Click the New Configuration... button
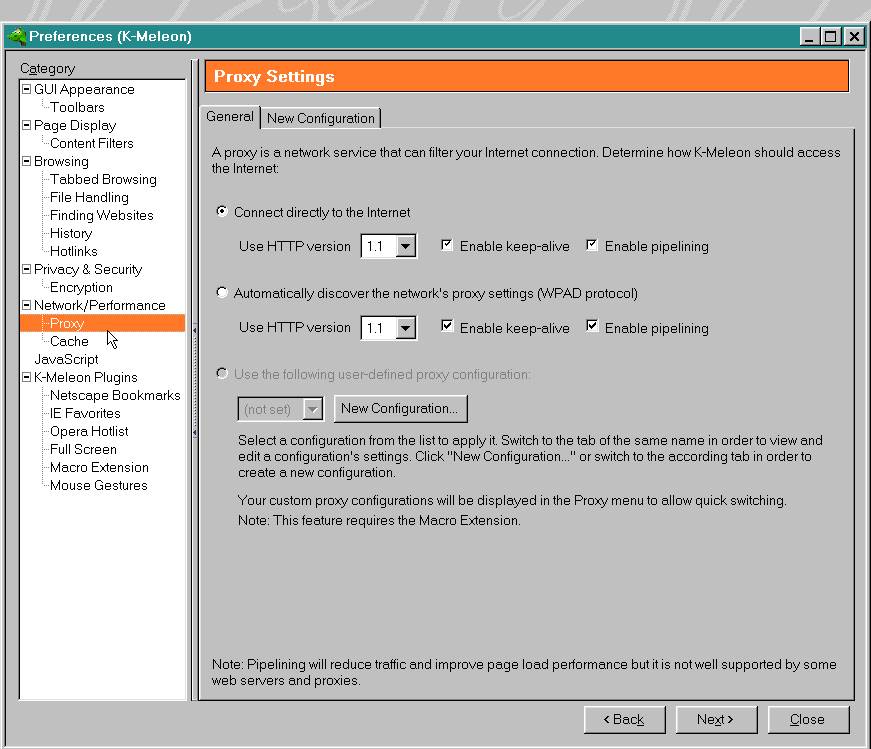This screenshot has height=749, width=871. click(400, 409)
